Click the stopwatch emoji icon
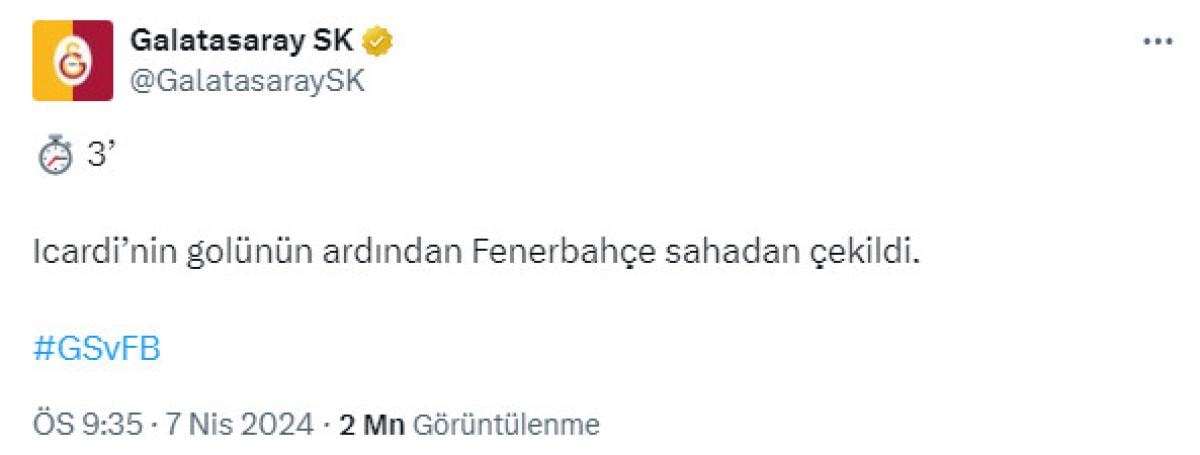1200x455 pixels. 55,157
